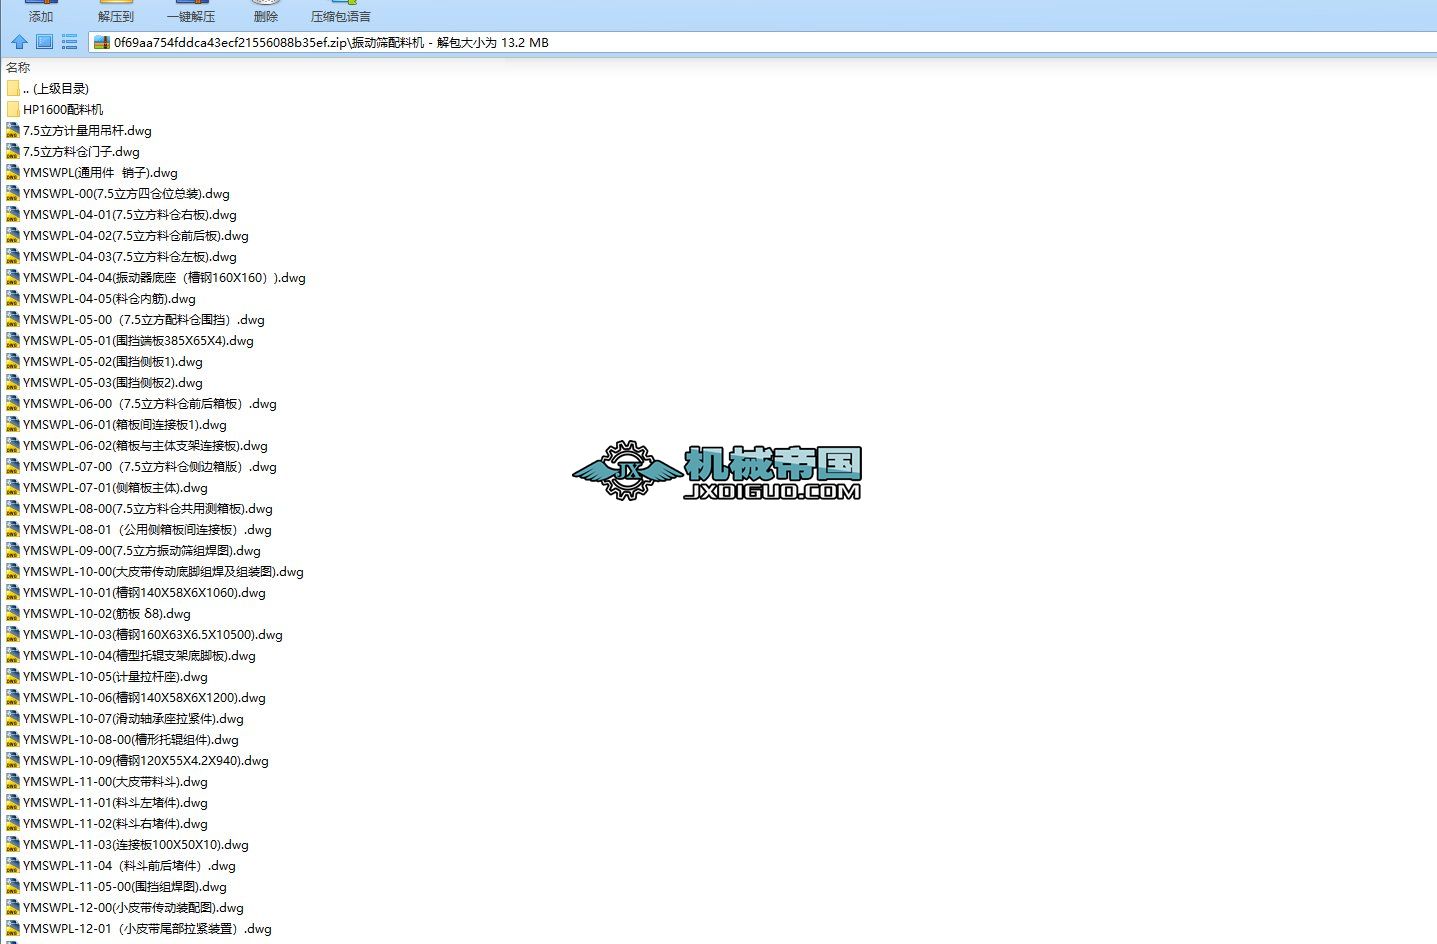Click the icon of YMSWPL-05-02 围挡侧板1 file
1437x944 pixels.
[x=13, y=362]
